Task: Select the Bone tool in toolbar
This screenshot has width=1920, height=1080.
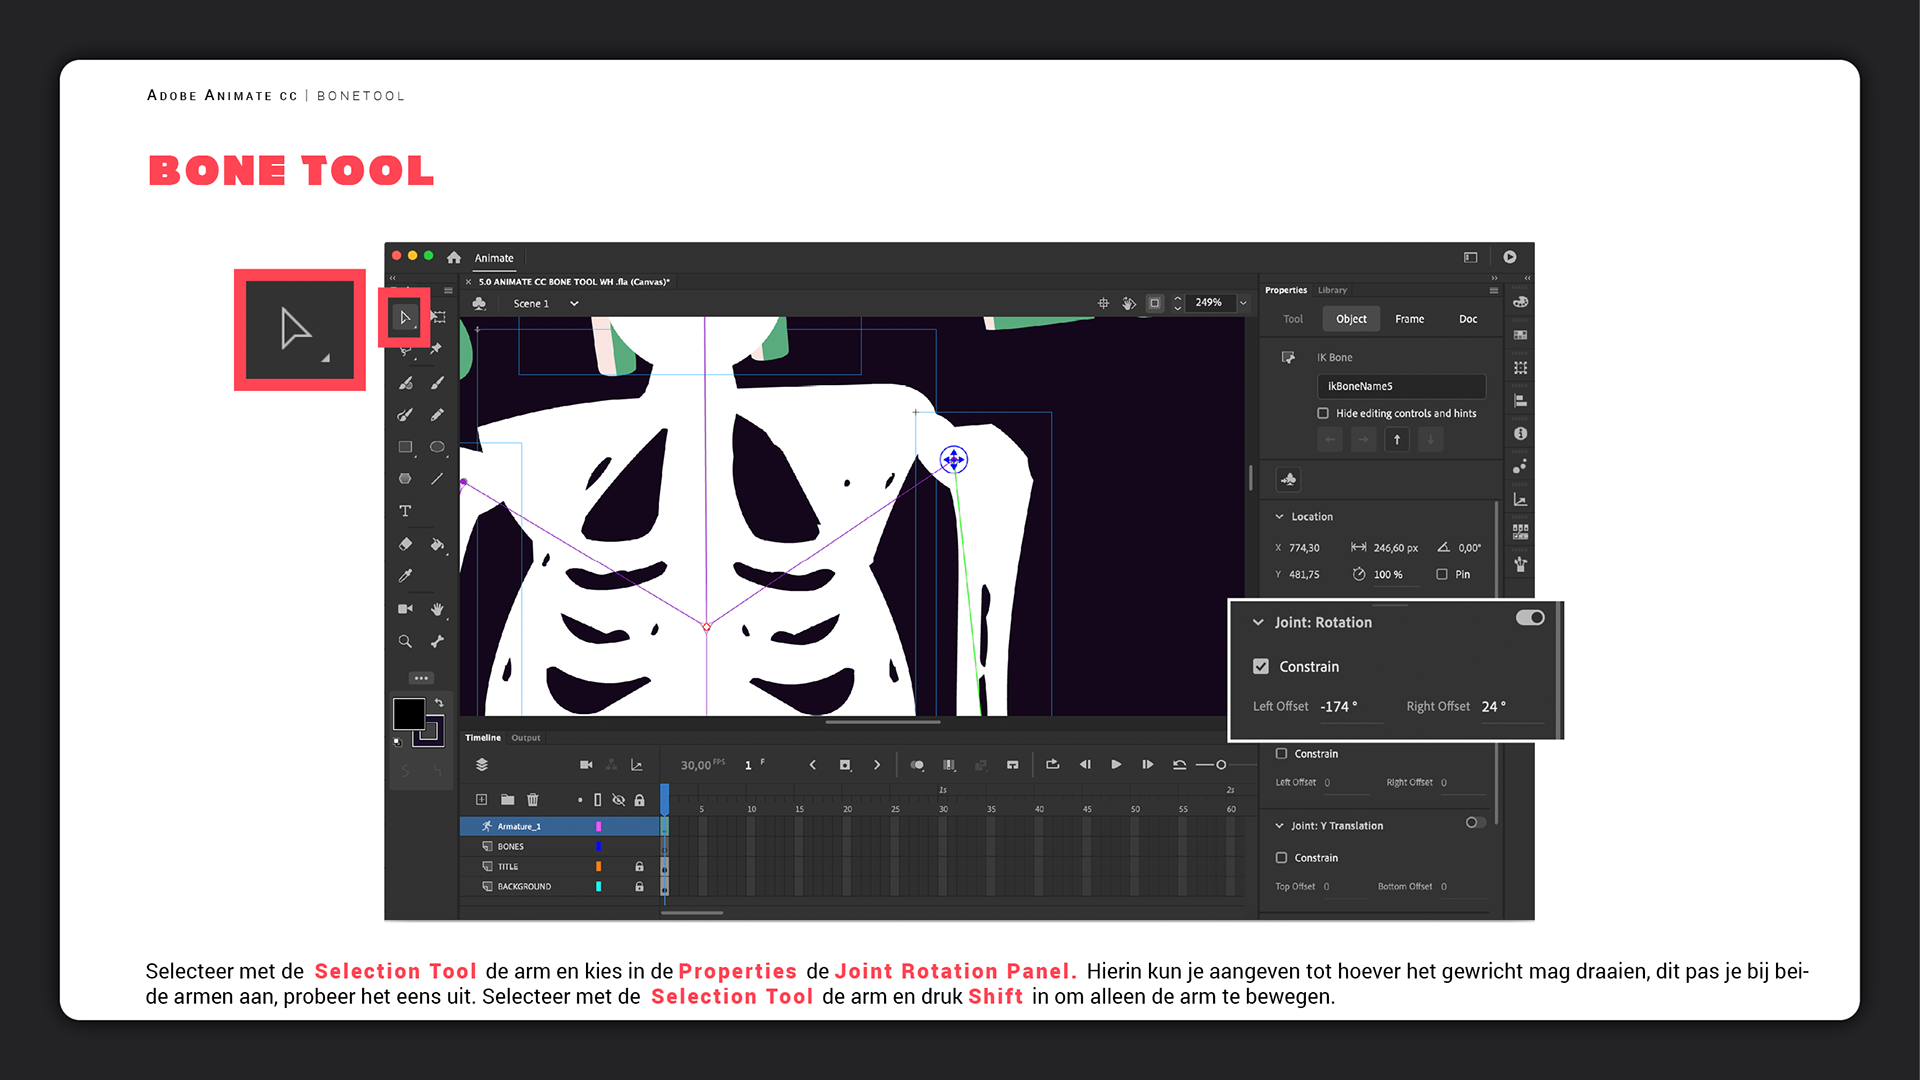Action: [x=437, y=641]
